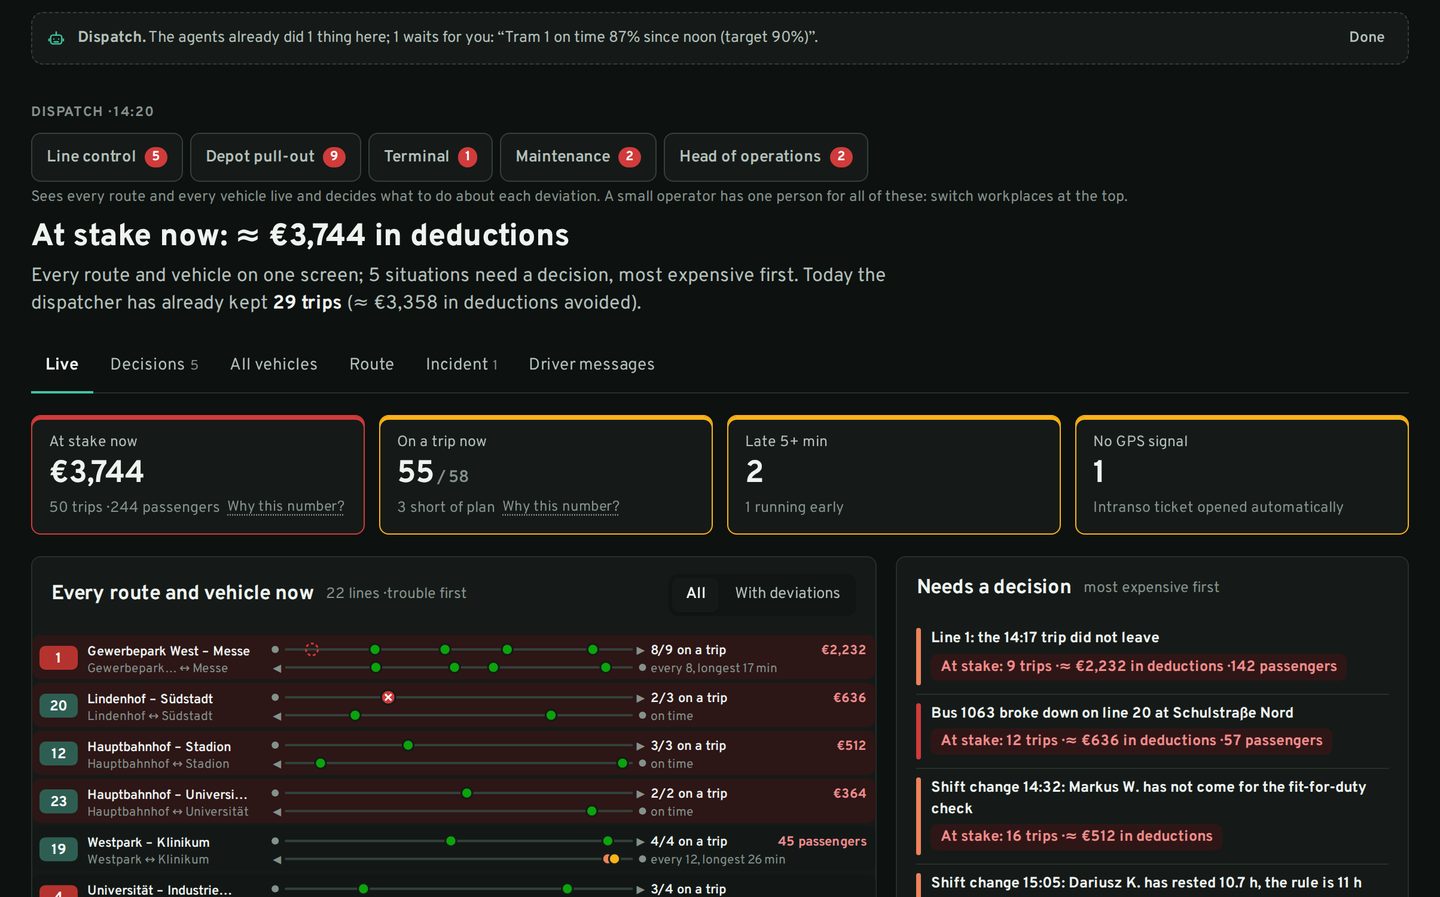Click the line 23 badge

coord(58,802)
